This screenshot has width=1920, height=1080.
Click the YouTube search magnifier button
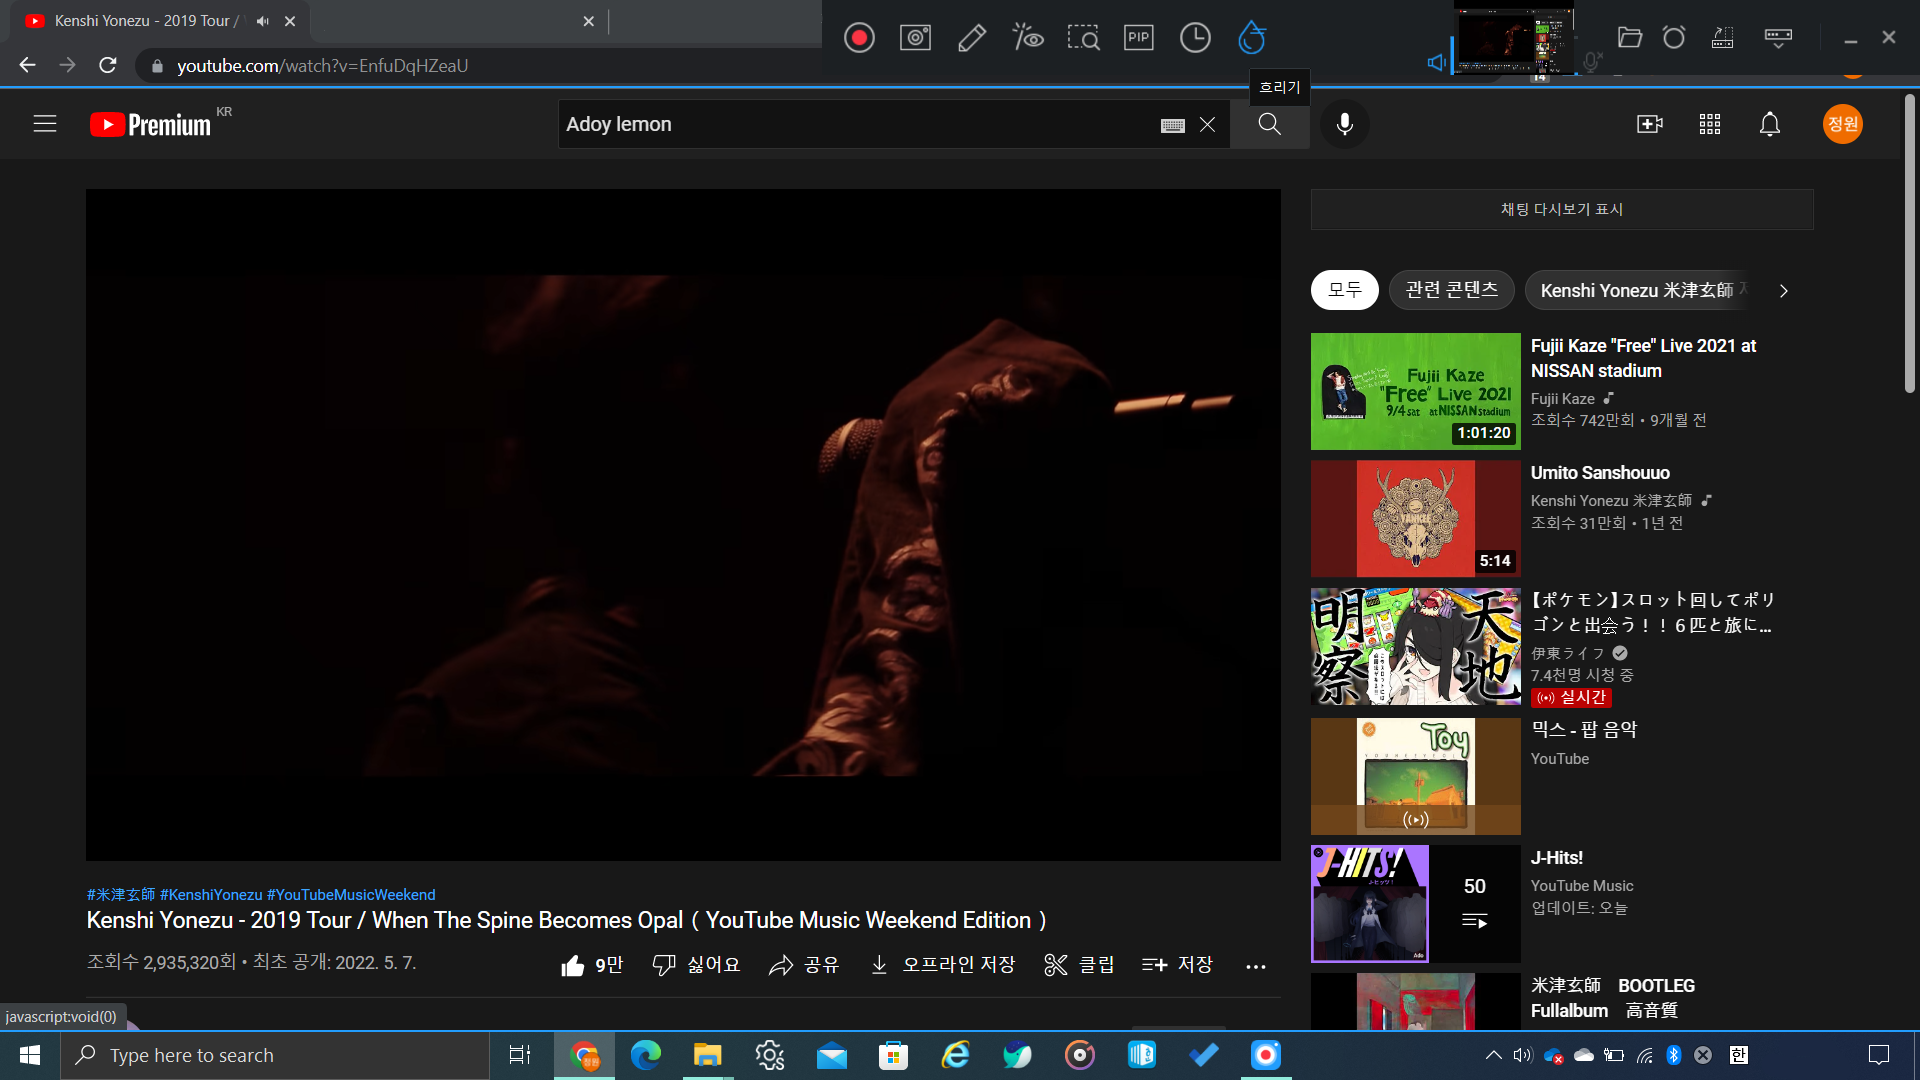point(1269,124)
